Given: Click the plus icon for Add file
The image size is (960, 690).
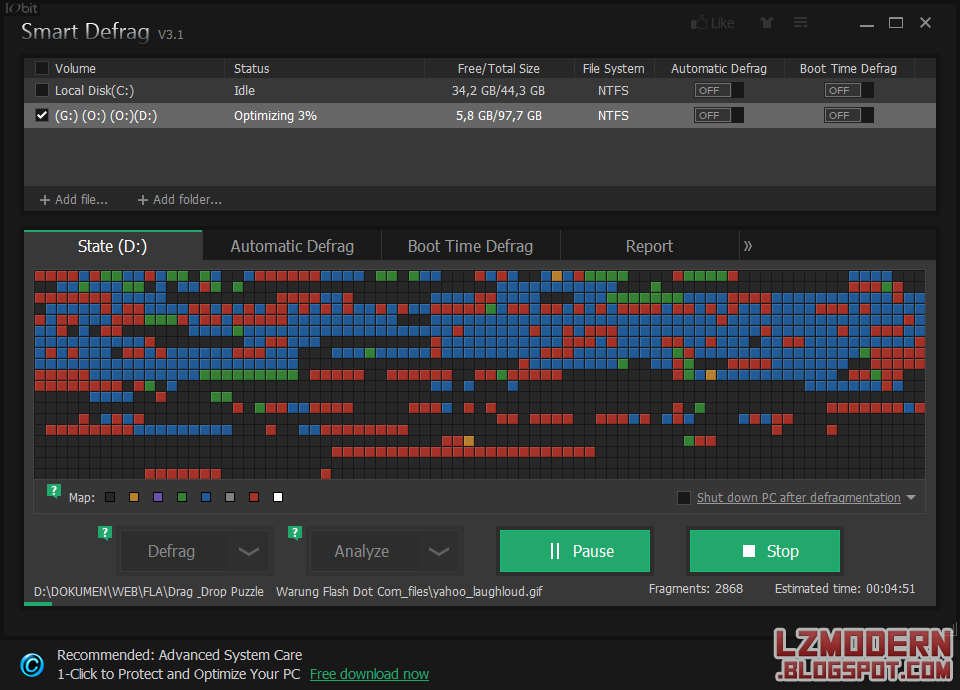Looking at the screenshot, I should [x=45, y=200].
